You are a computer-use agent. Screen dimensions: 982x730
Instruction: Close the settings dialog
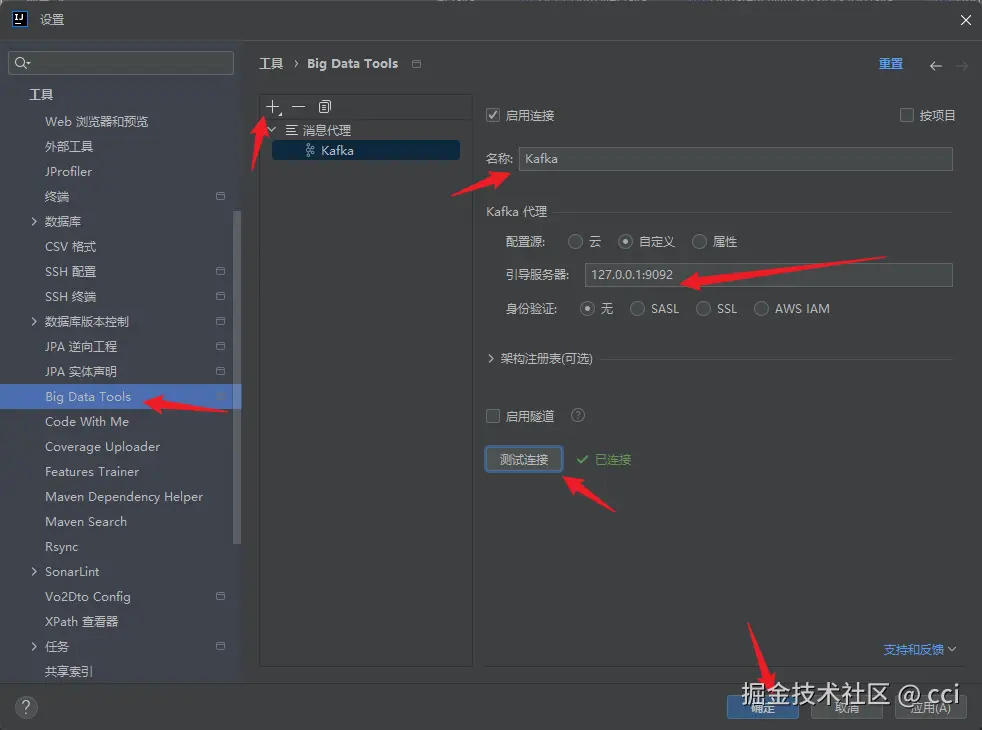(x=966, y=20)
